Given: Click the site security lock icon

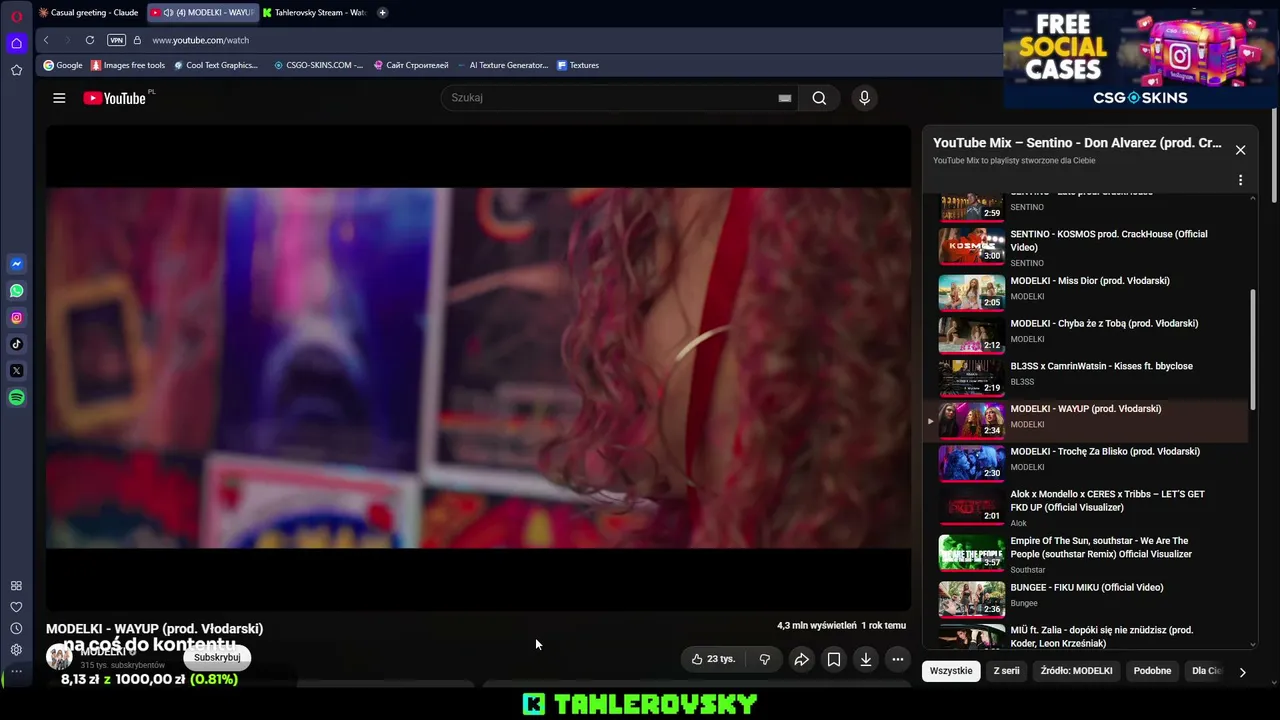Looking at the screenshot, I should pos(137,40).
